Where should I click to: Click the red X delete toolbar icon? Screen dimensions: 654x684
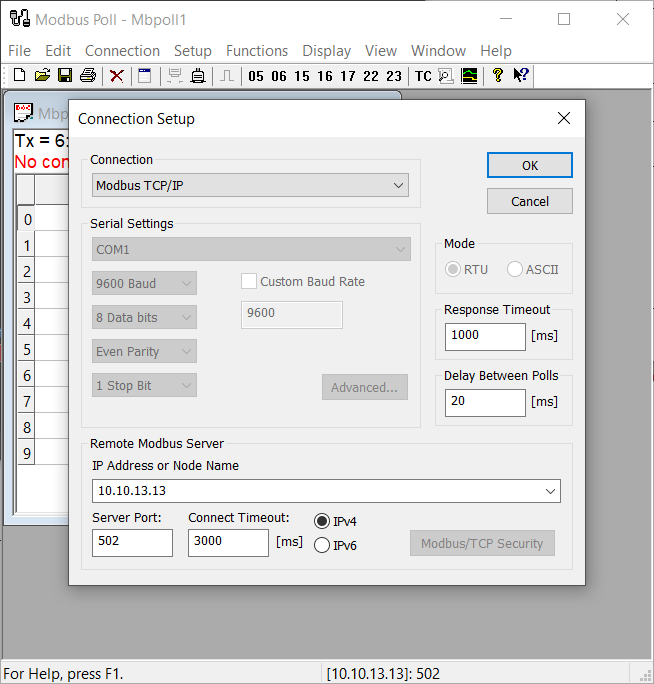click(x=116, y=76)
